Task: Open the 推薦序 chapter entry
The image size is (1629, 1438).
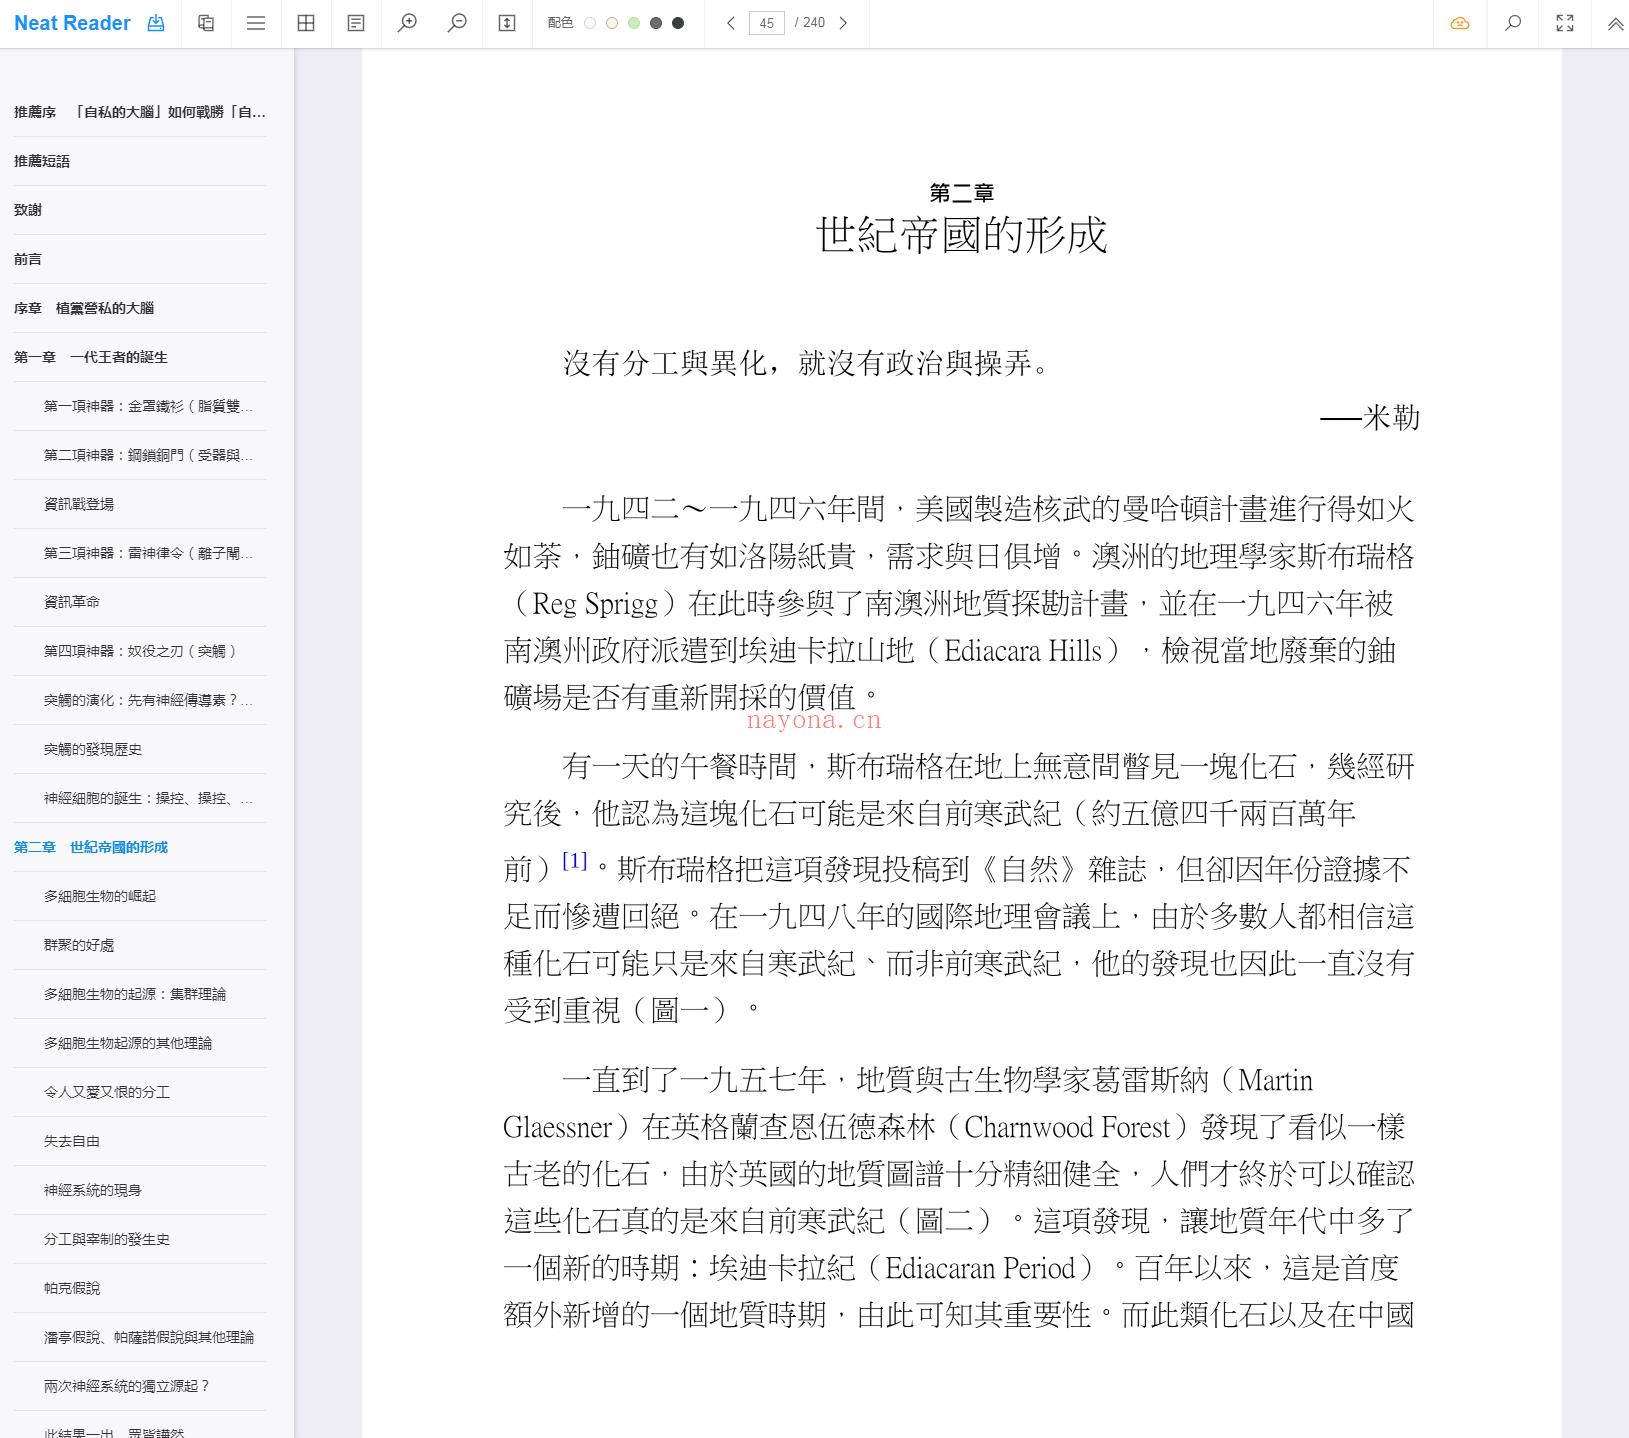Action: click(140, 112)
